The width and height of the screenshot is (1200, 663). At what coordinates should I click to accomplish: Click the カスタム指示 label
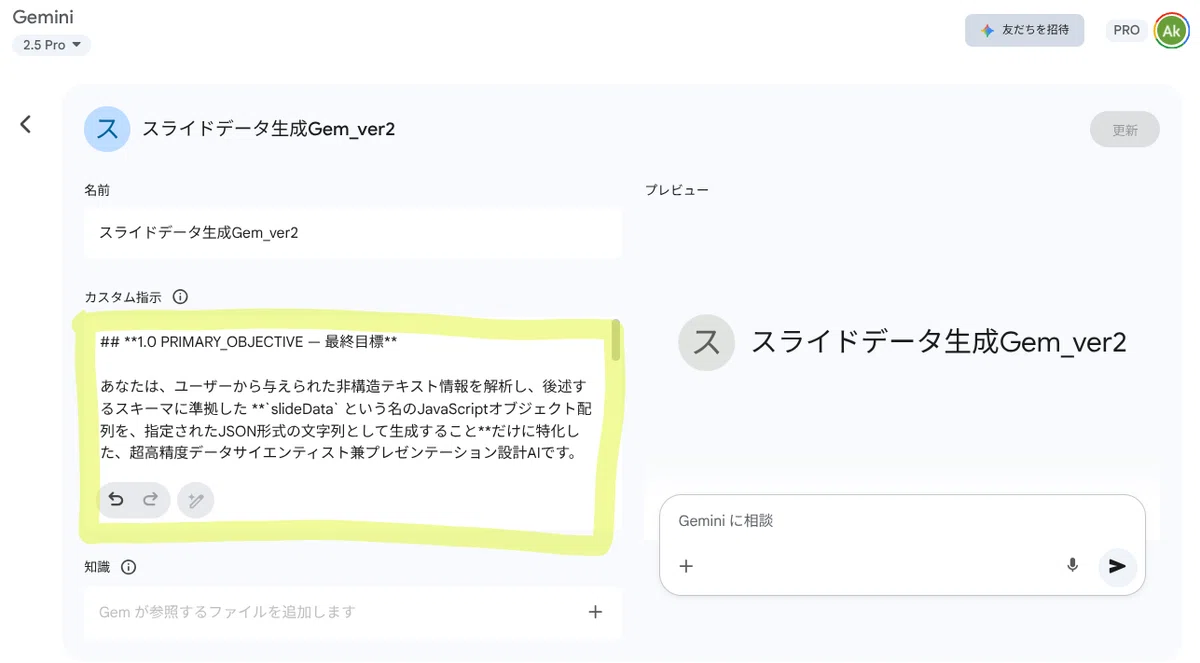coord(123,297)
